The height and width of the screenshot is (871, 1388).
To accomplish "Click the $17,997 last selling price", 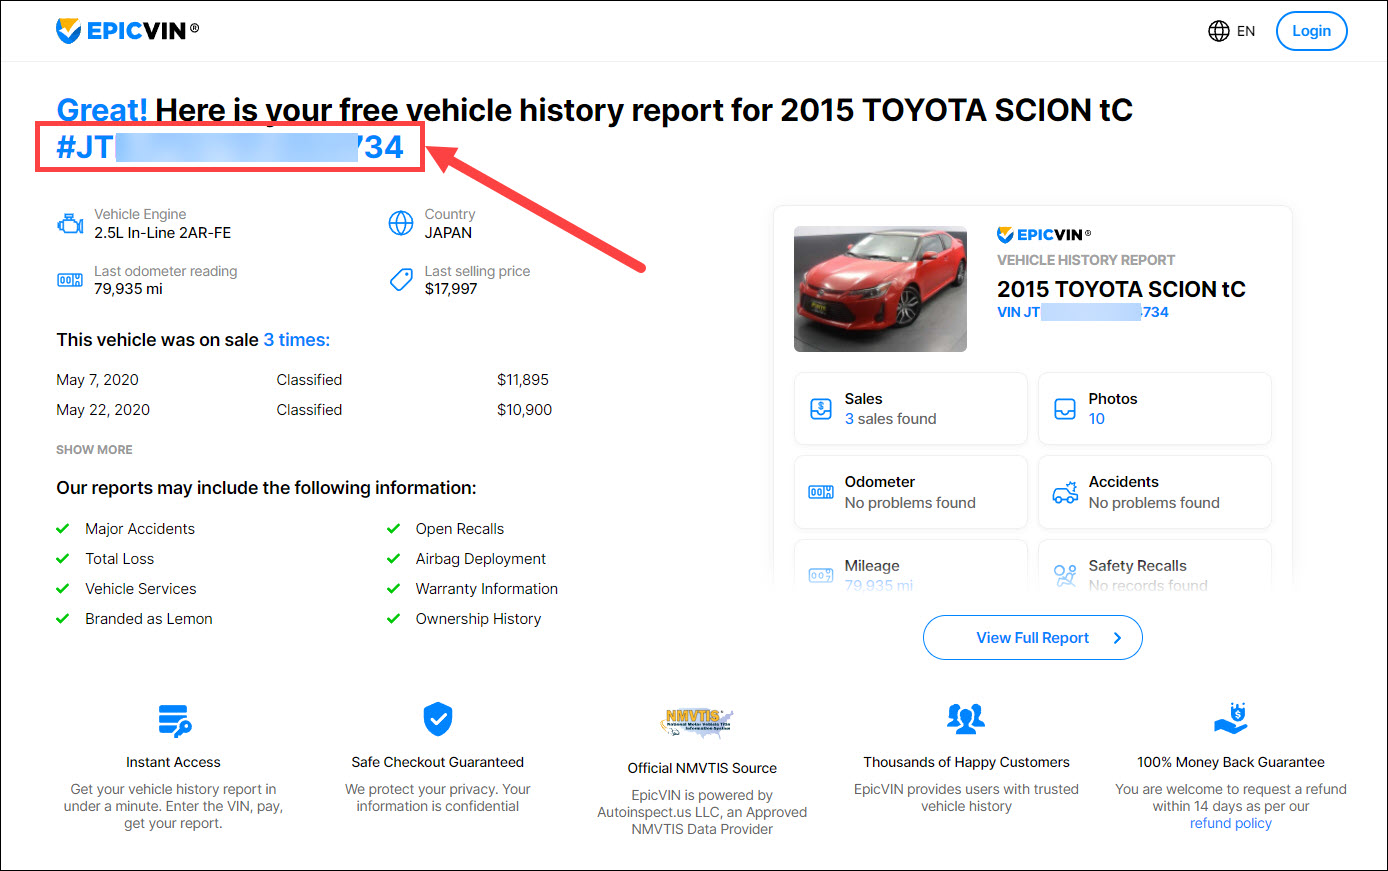I will tap(451, 289).
